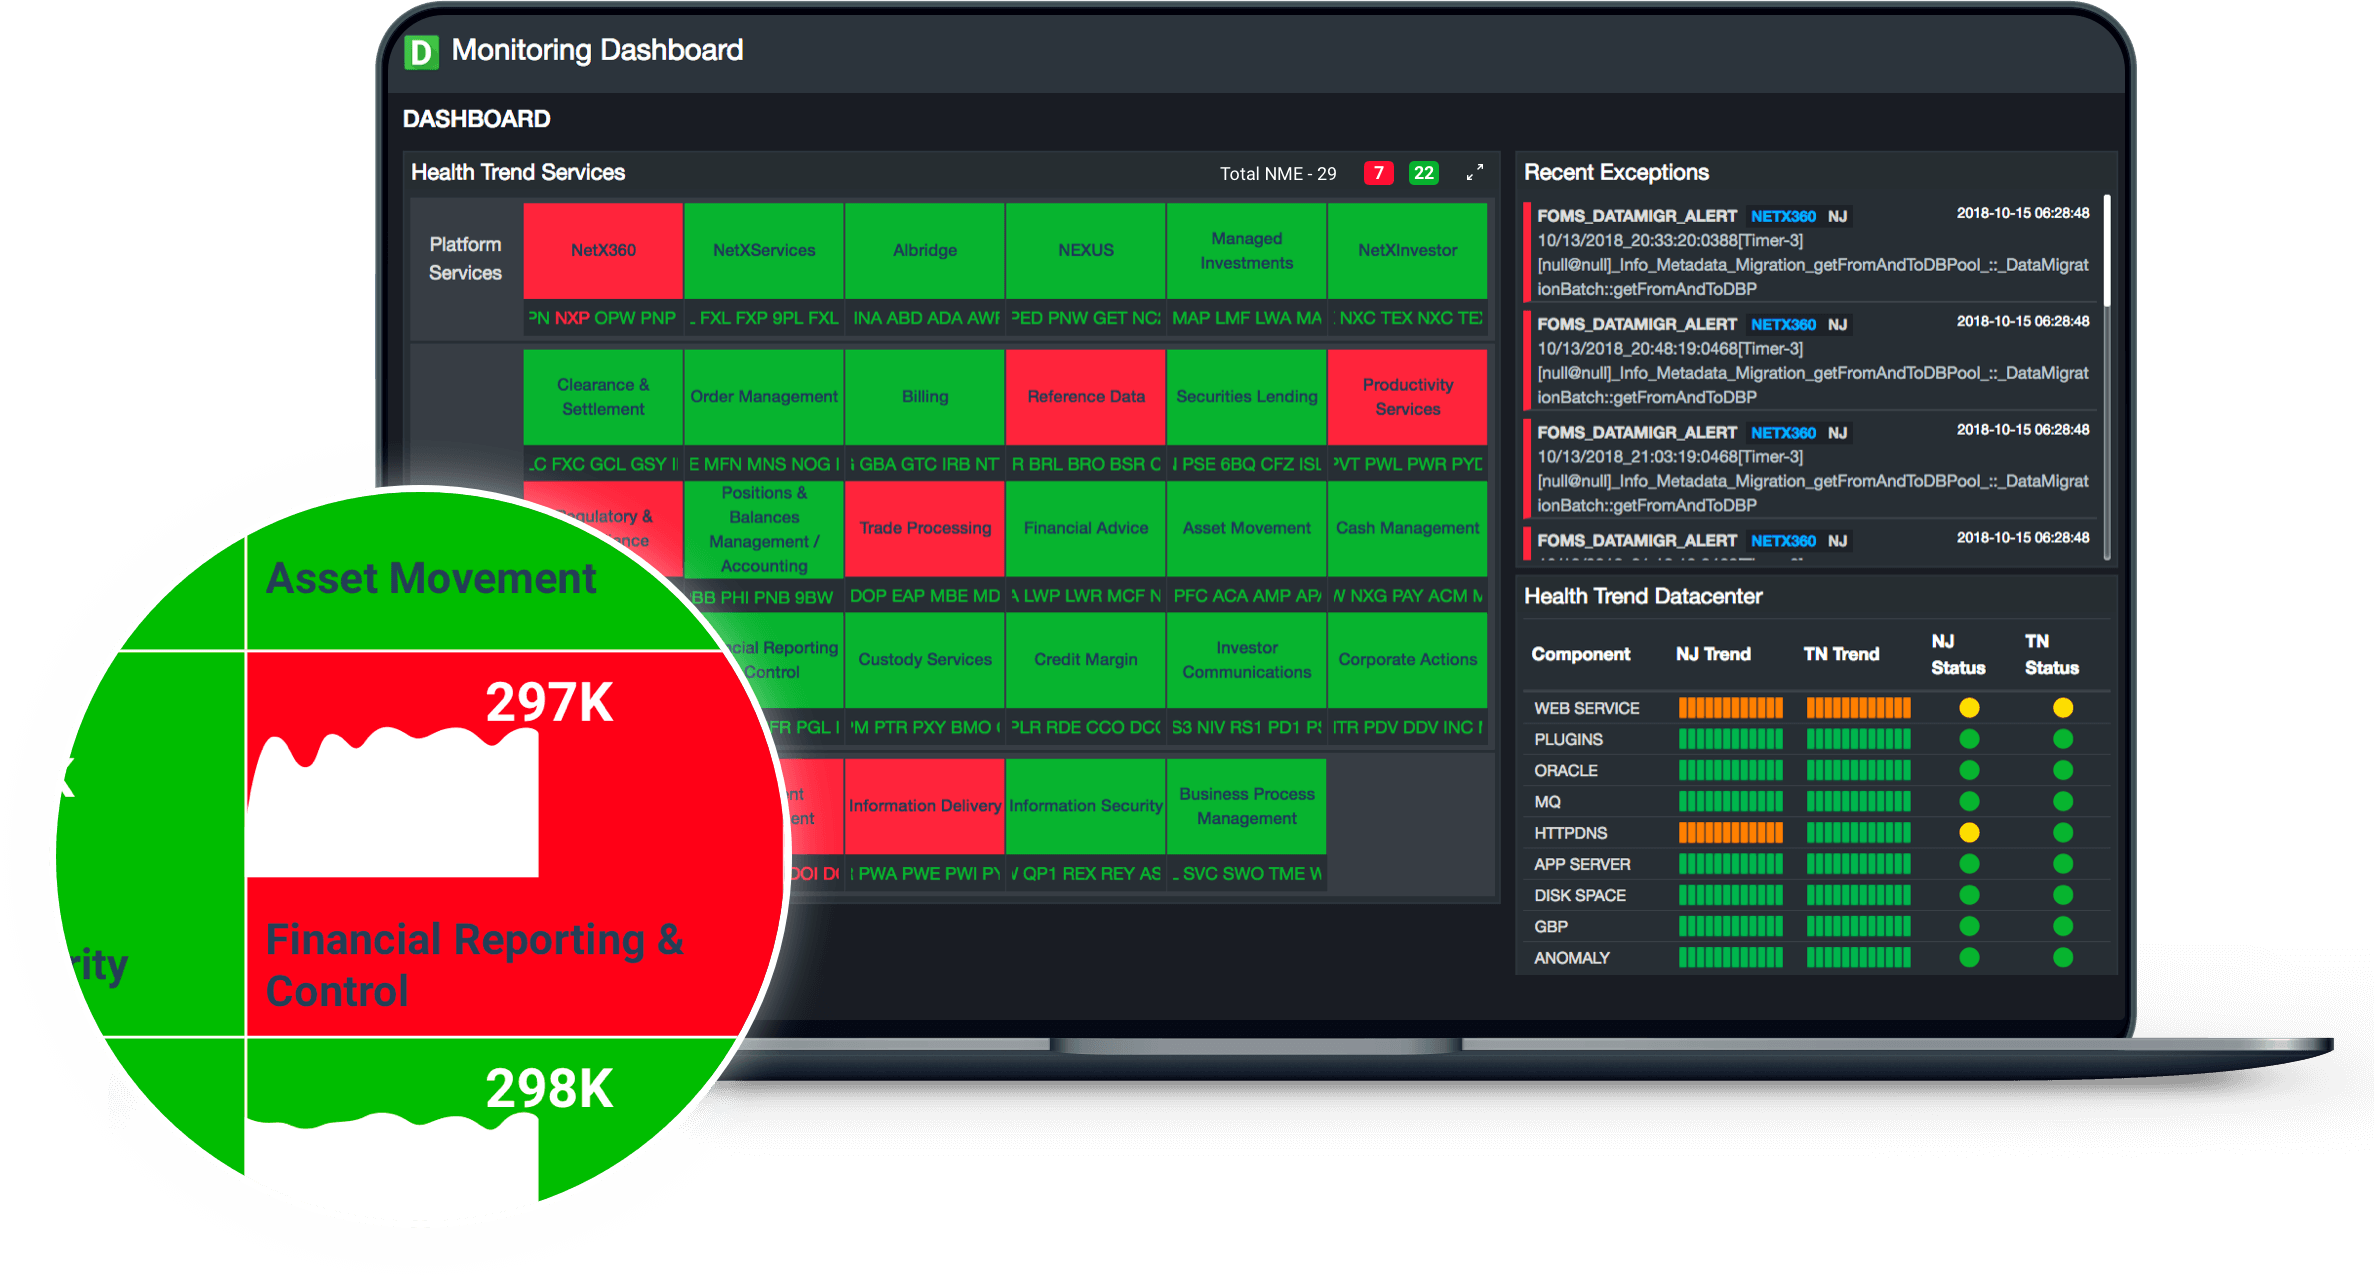Open the Trade Processing red tile
Screen dimensions: 2374x1277
[924, 528]
